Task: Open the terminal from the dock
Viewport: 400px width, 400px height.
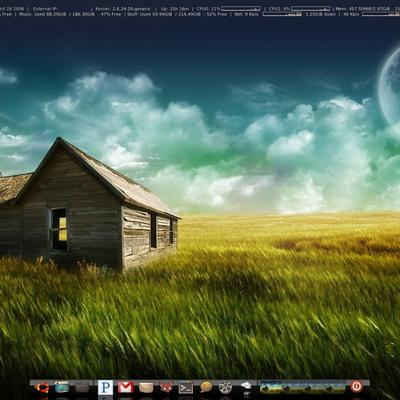Action: pyautogui.click(x=186, y=387)
